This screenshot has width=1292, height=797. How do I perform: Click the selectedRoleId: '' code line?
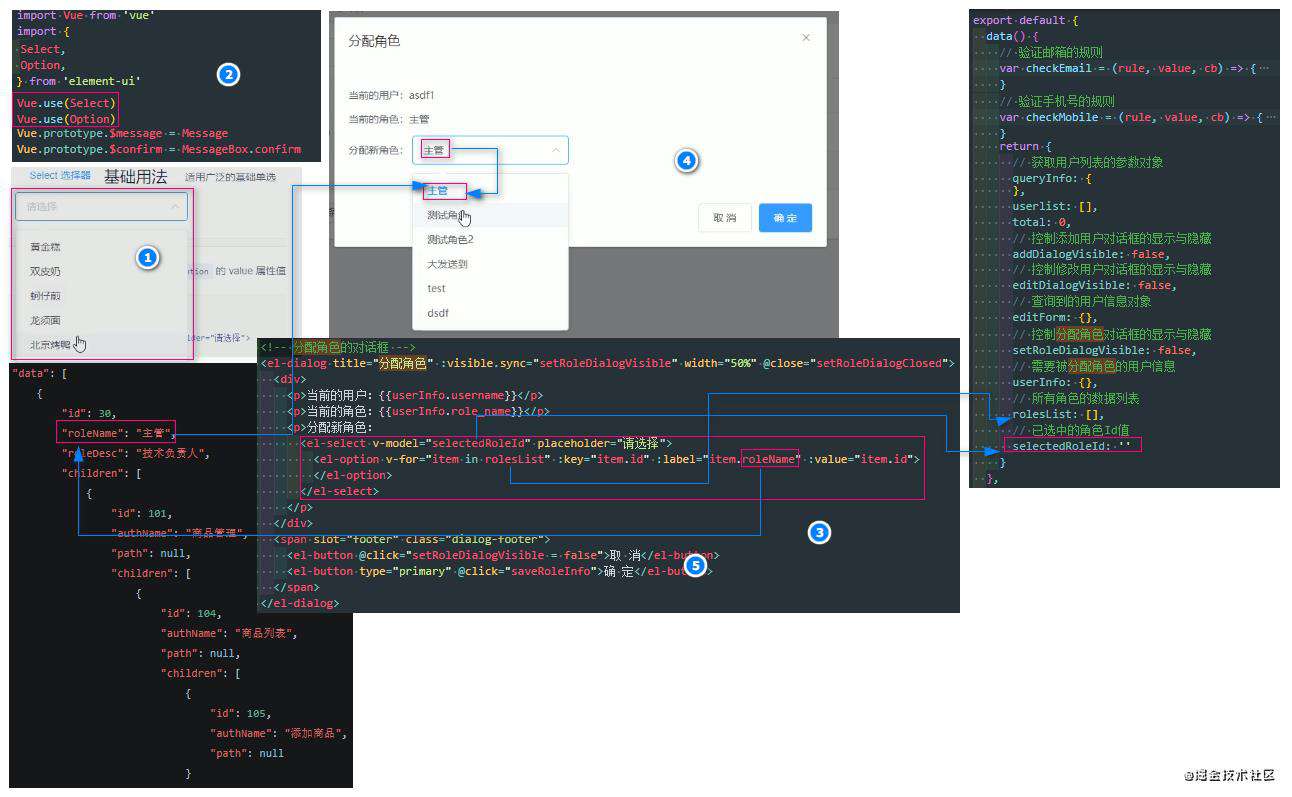pos(1071,446)
